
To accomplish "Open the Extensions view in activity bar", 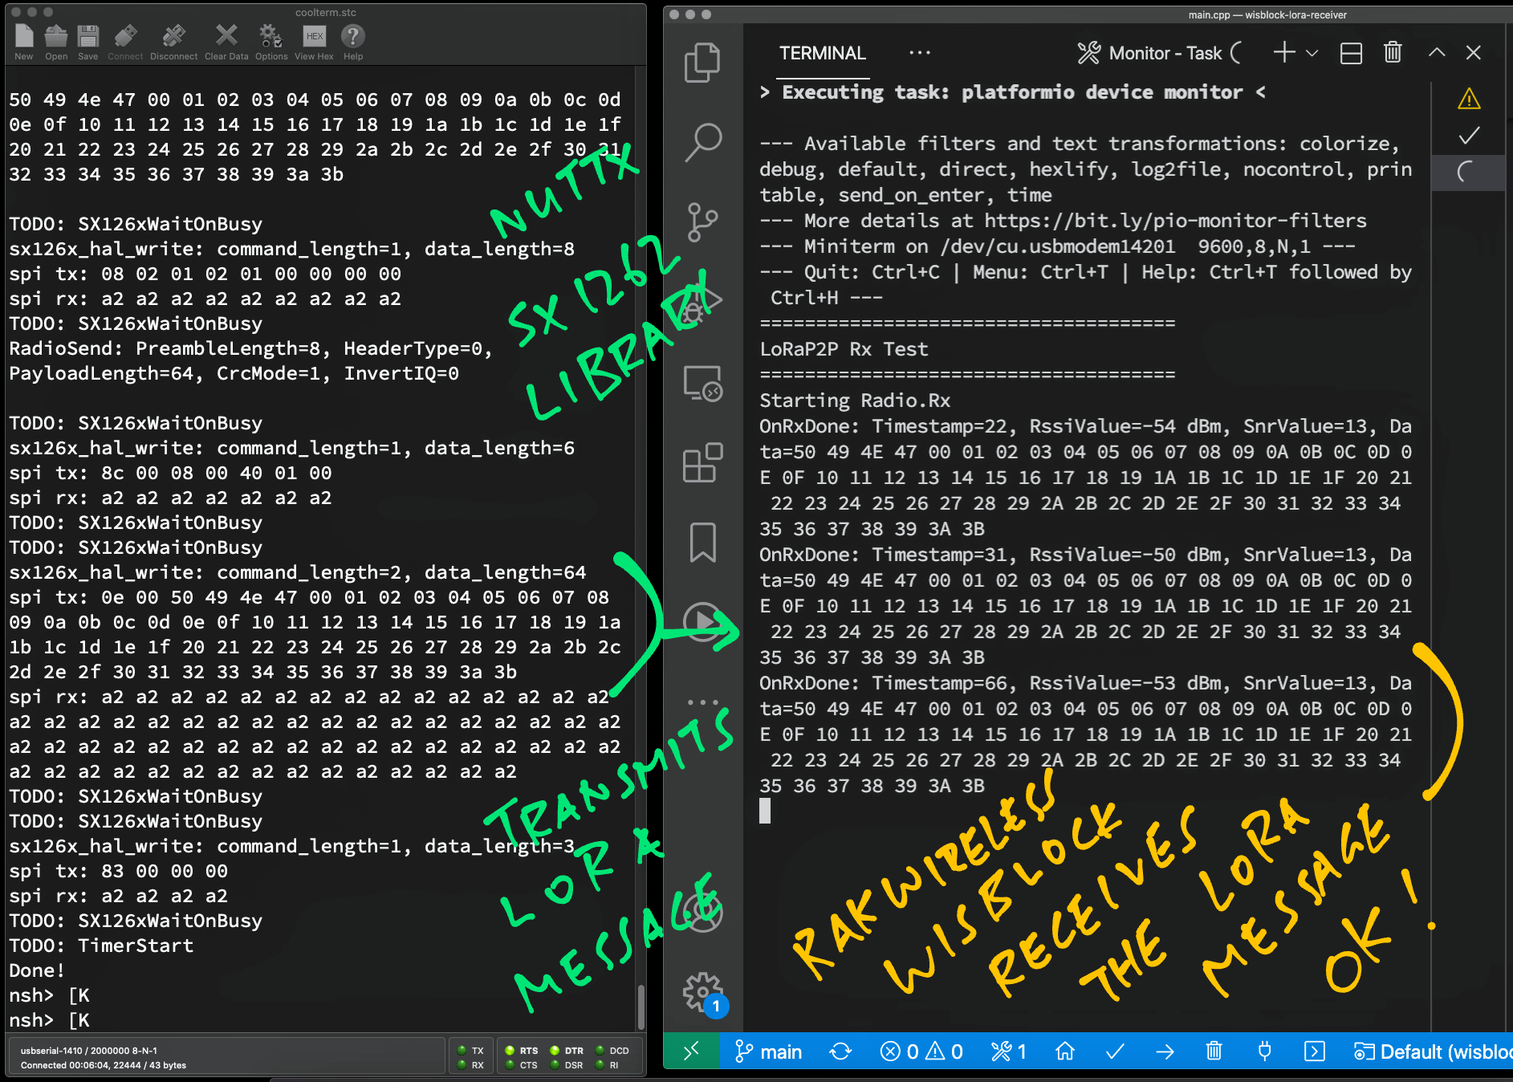I will [702, 463].
